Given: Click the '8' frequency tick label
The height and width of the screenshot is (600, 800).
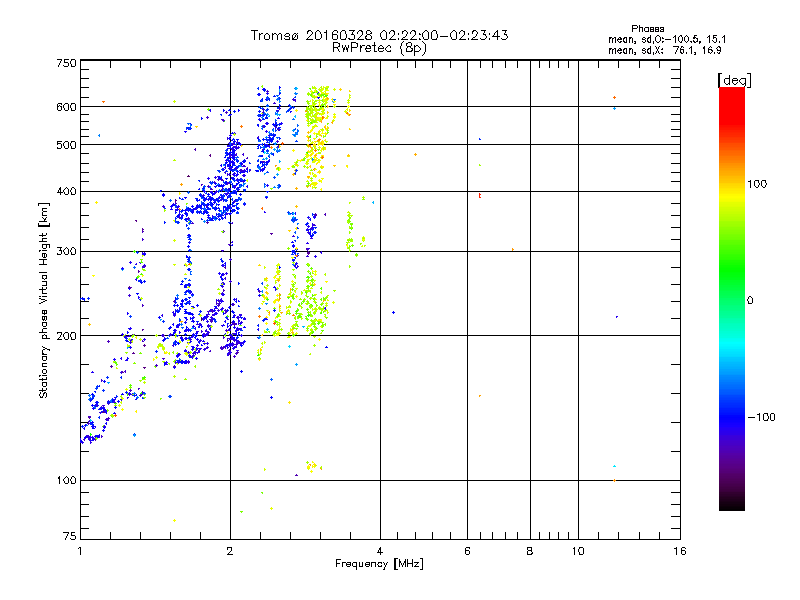Looking at the screenshot, I should [530, 551].
